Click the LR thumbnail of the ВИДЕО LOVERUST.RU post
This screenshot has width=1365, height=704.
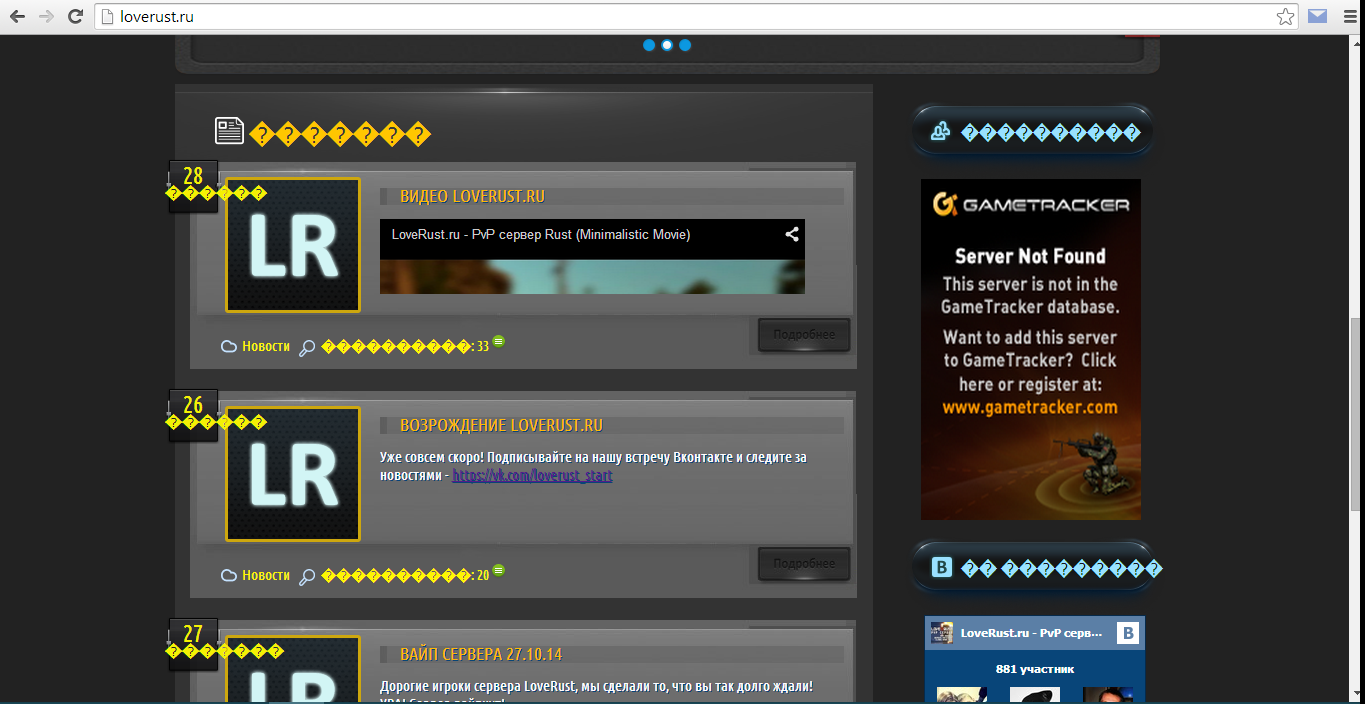pos(293,245)
